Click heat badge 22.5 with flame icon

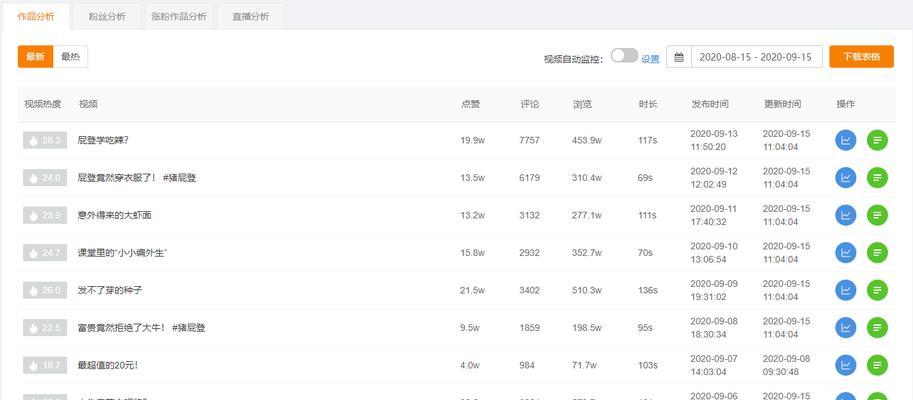(x=45, y=328)
